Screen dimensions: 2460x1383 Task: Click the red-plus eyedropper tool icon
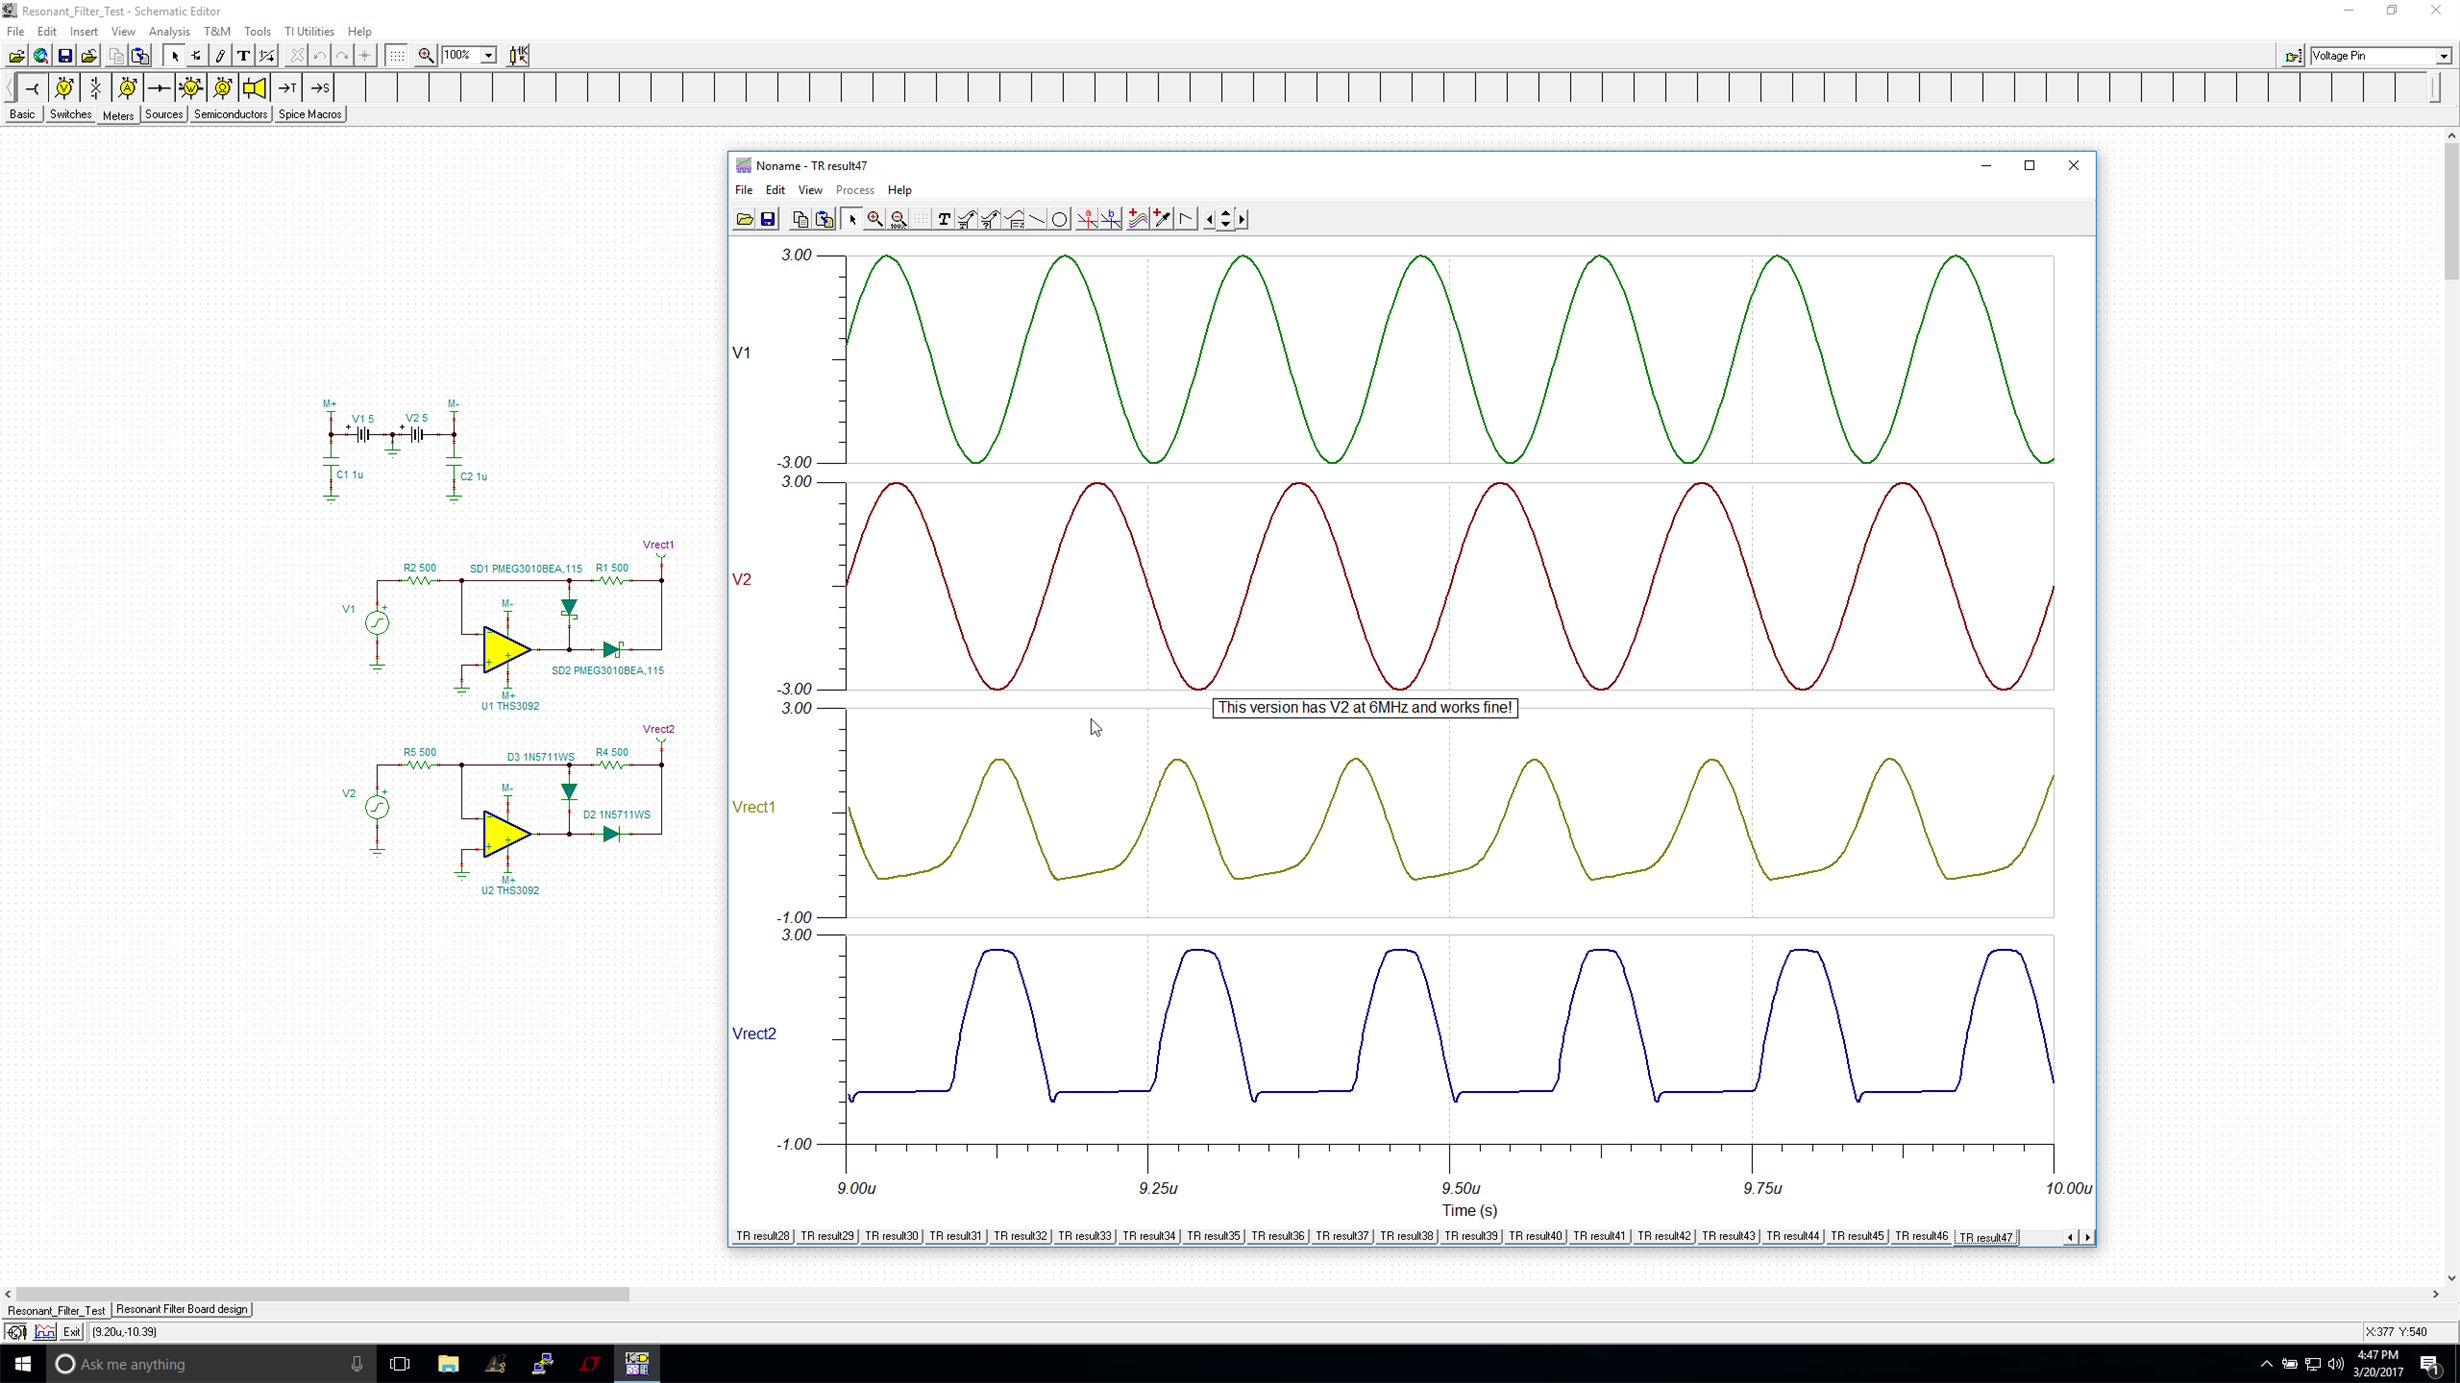[x=1162, y=220]
